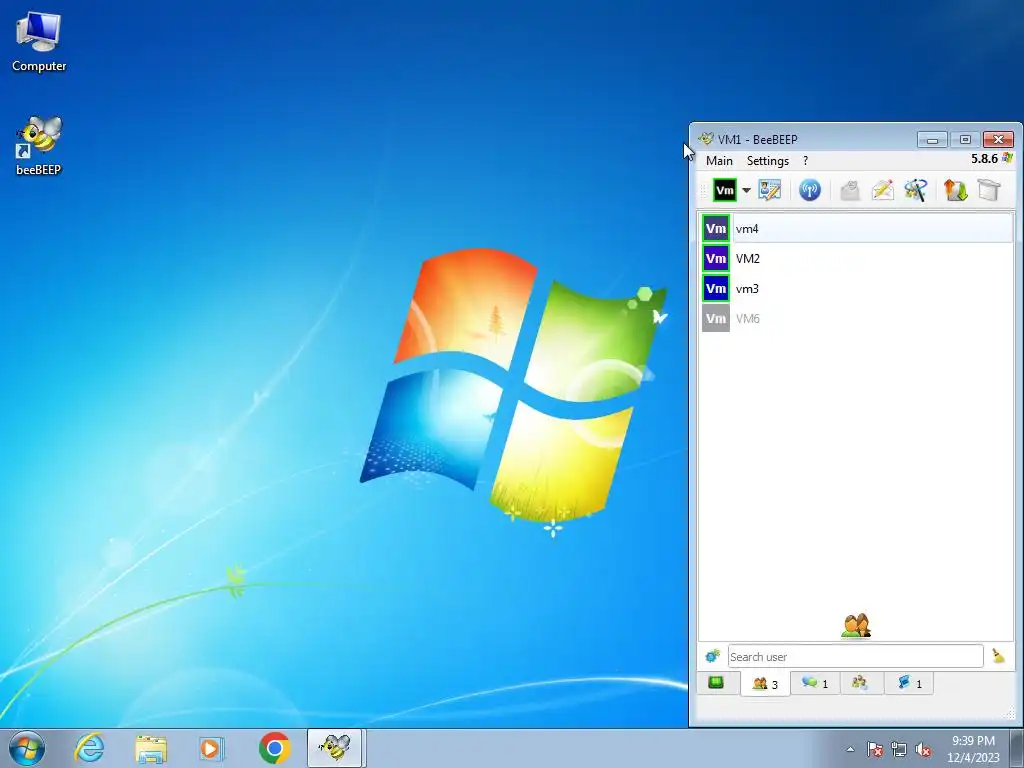Click the greyed-out envelope message icon
Screen dimensions: 1024x768
(x=850, y=191)
